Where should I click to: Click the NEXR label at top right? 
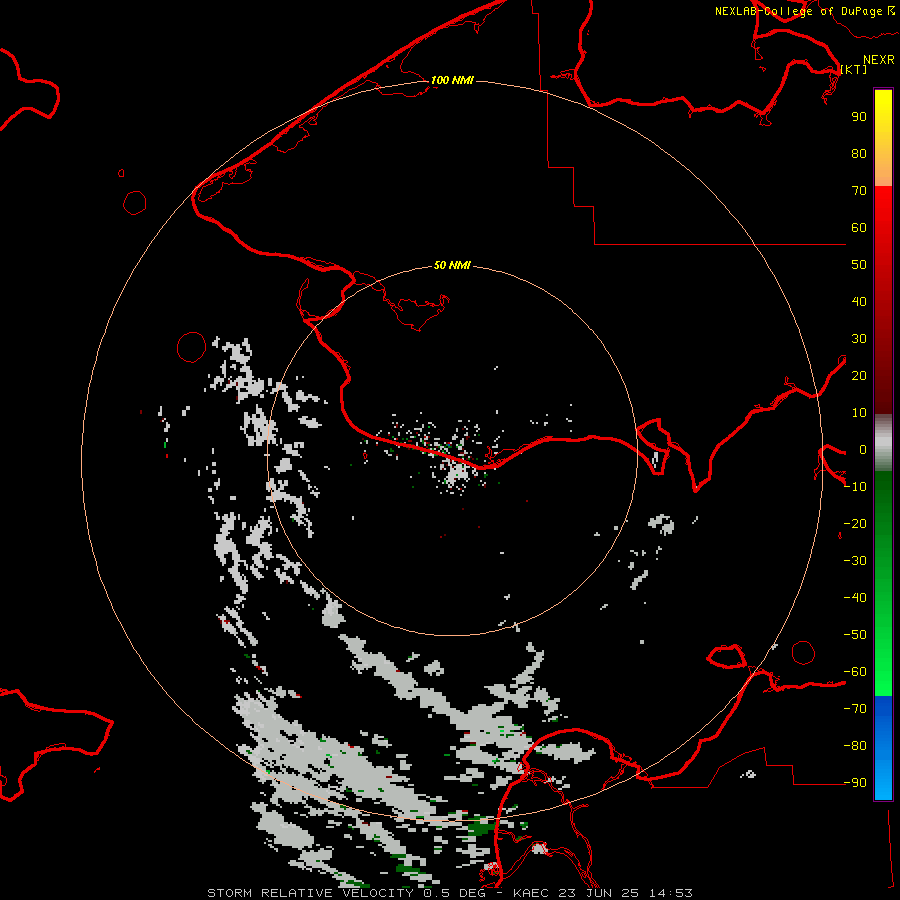(879, 60)
